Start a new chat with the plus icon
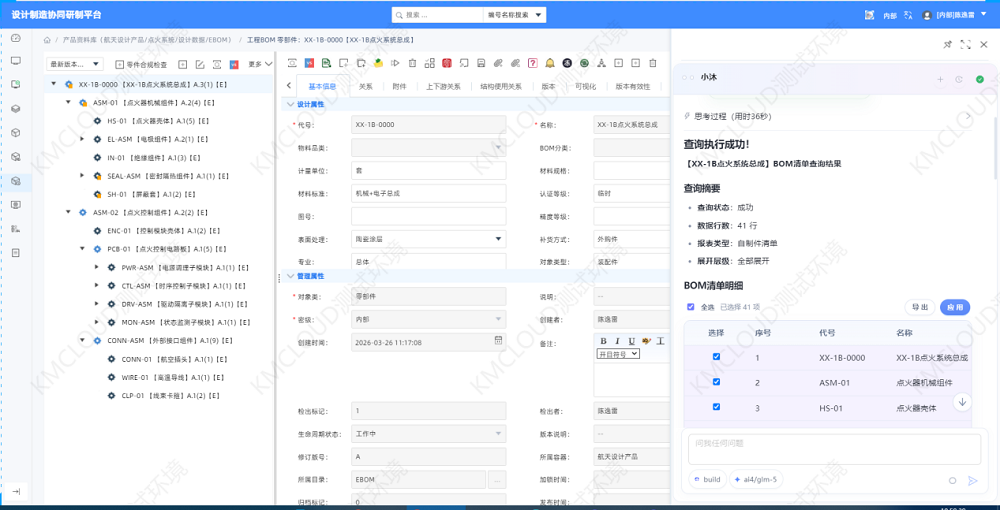Viewport: 1000px width, 510px height. point(940,79)
